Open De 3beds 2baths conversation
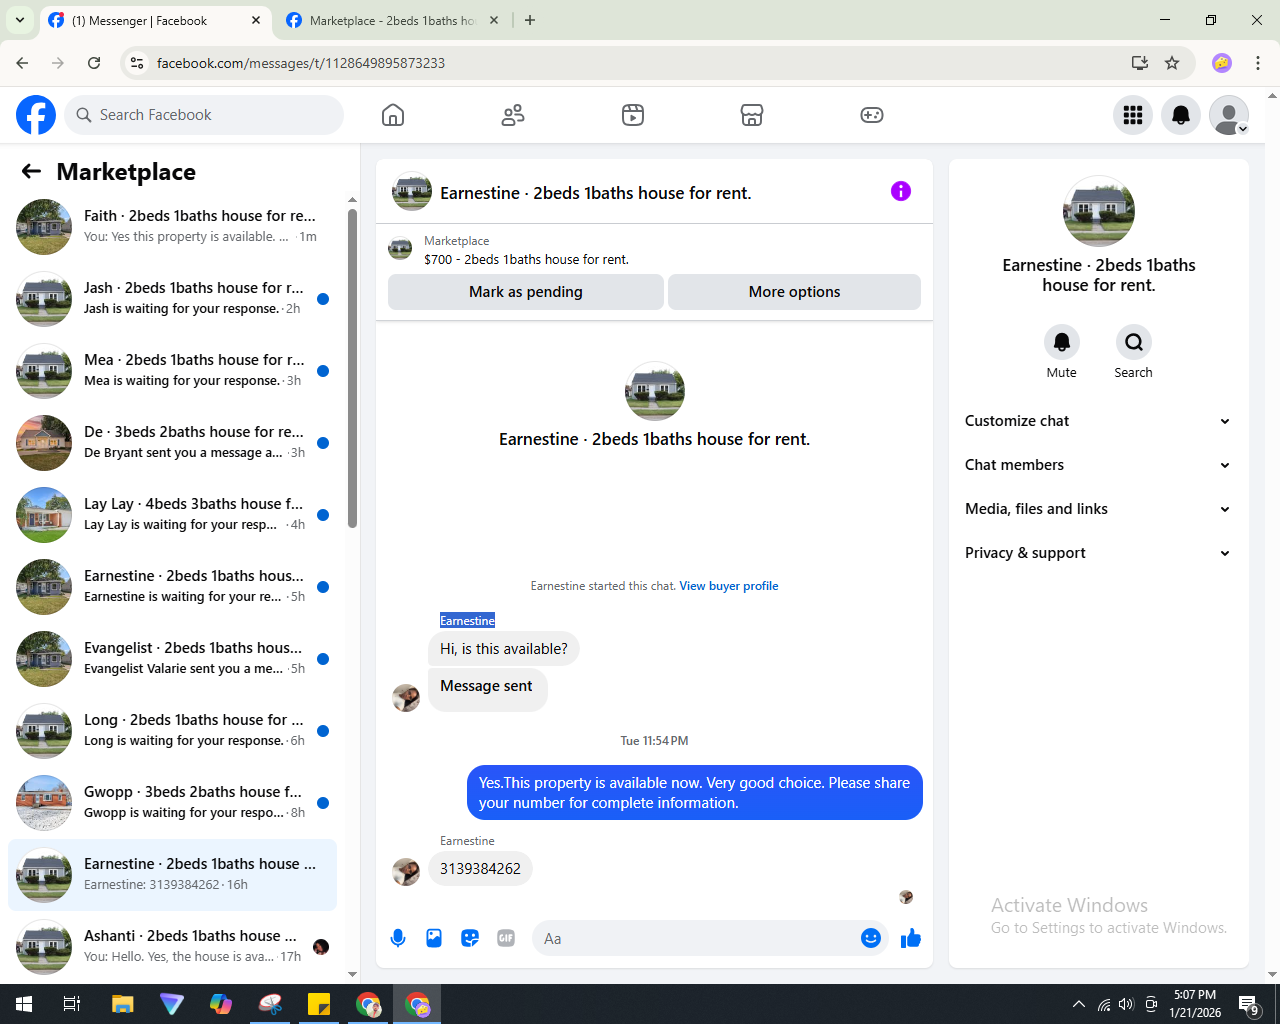 click(172, 443)
